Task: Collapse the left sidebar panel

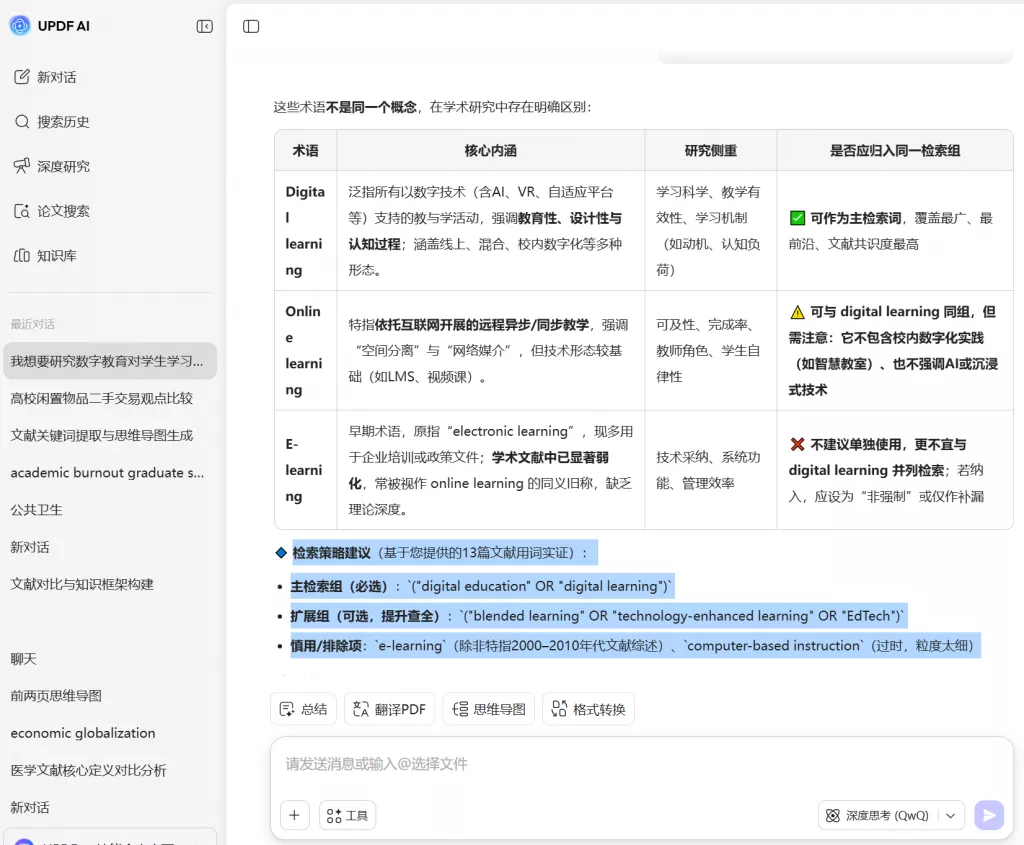Action: pyautogui.click(x=205, y=26)
